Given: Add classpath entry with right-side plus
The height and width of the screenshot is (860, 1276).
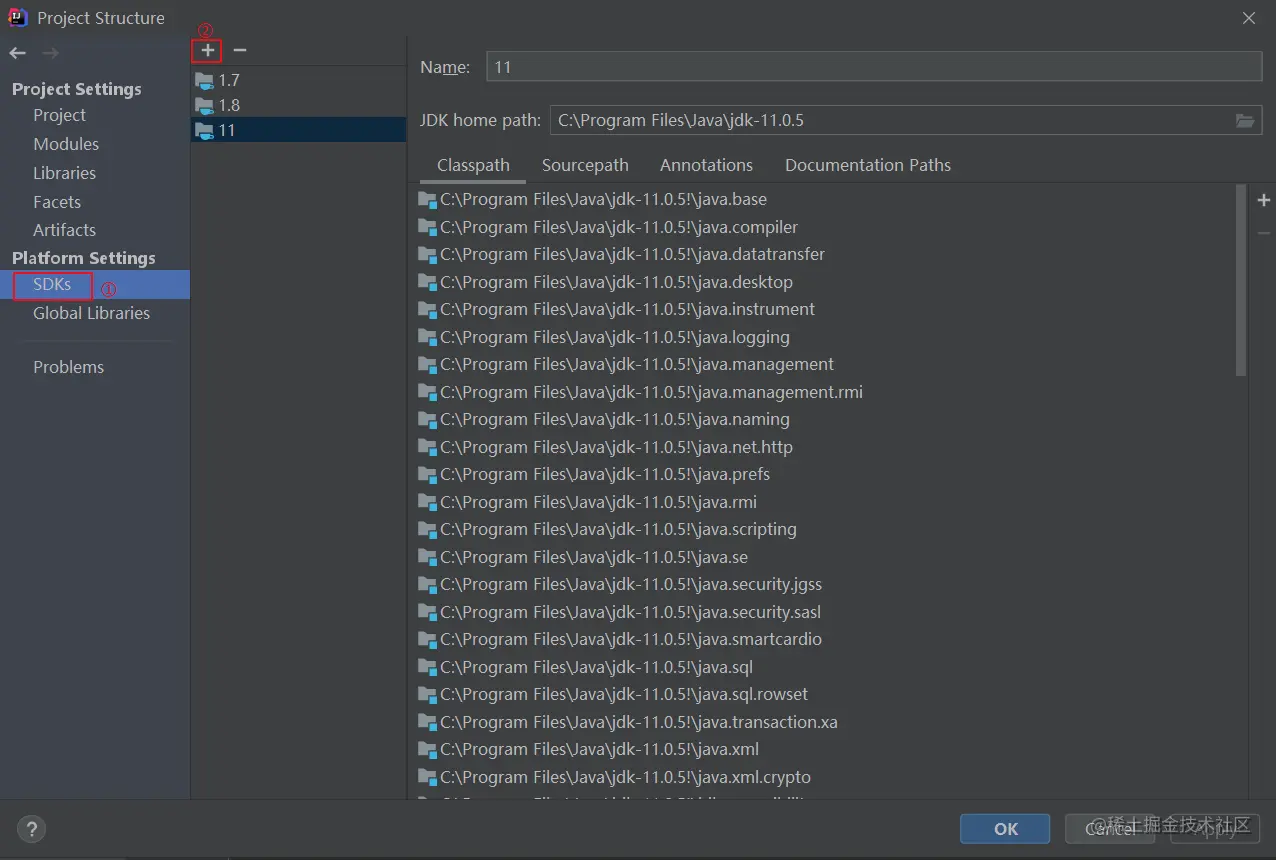Looking at the screenshot, I should [1264, 201].
